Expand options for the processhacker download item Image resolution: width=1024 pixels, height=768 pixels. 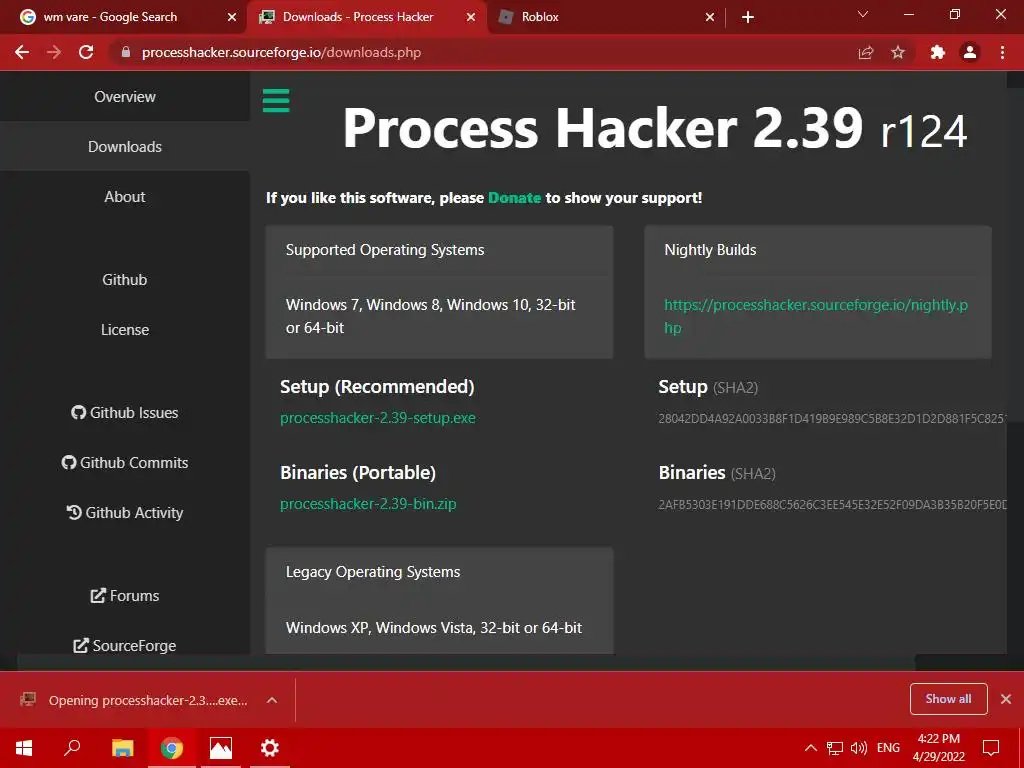click(x=272, y=700)
